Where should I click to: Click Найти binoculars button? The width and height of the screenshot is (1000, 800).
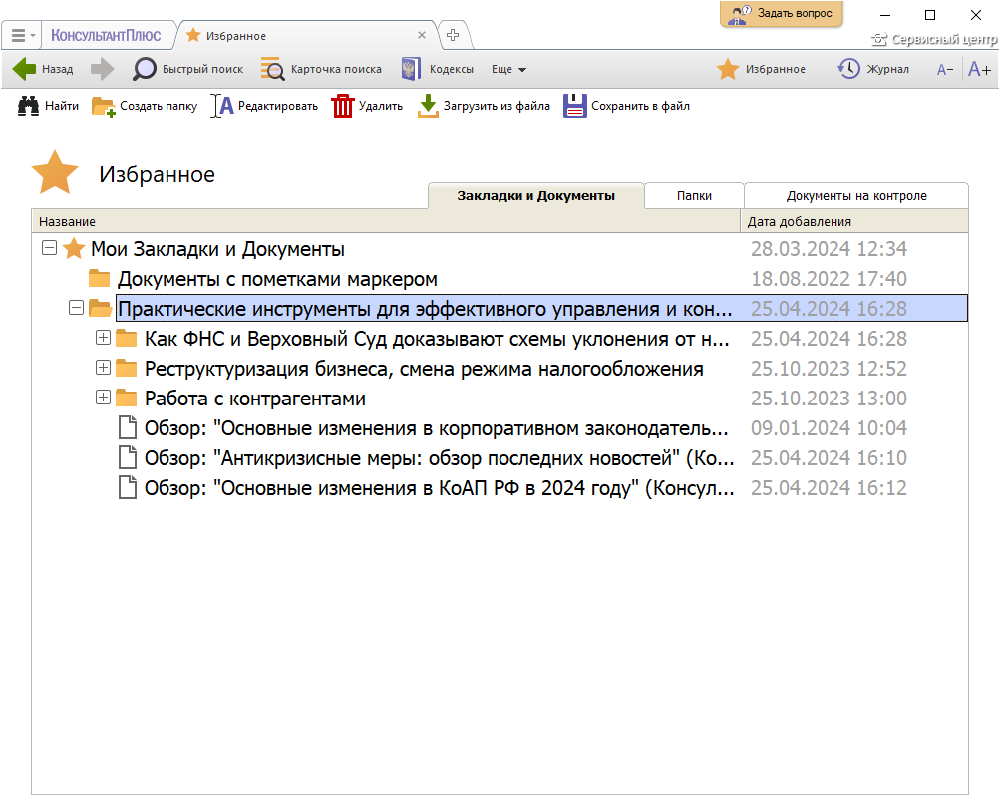48,106
